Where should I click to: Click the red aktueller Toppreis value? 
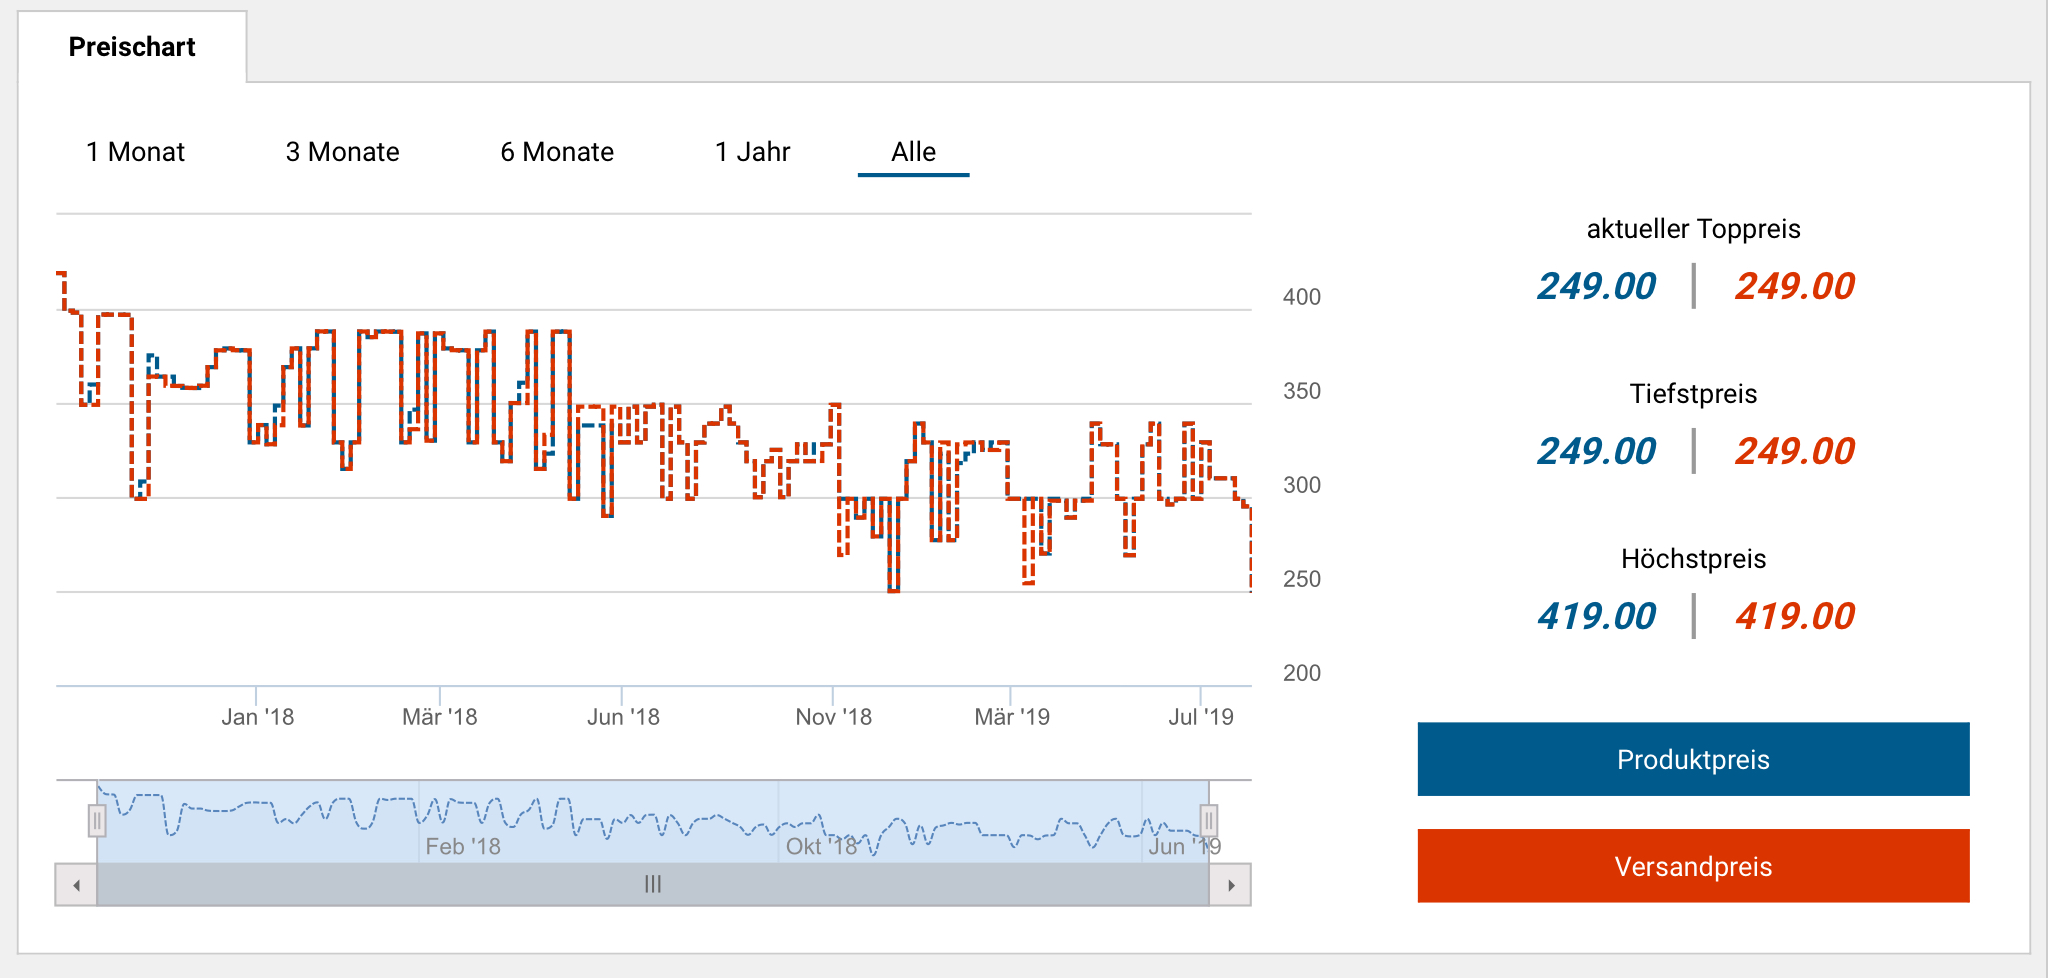point(1794,287)
